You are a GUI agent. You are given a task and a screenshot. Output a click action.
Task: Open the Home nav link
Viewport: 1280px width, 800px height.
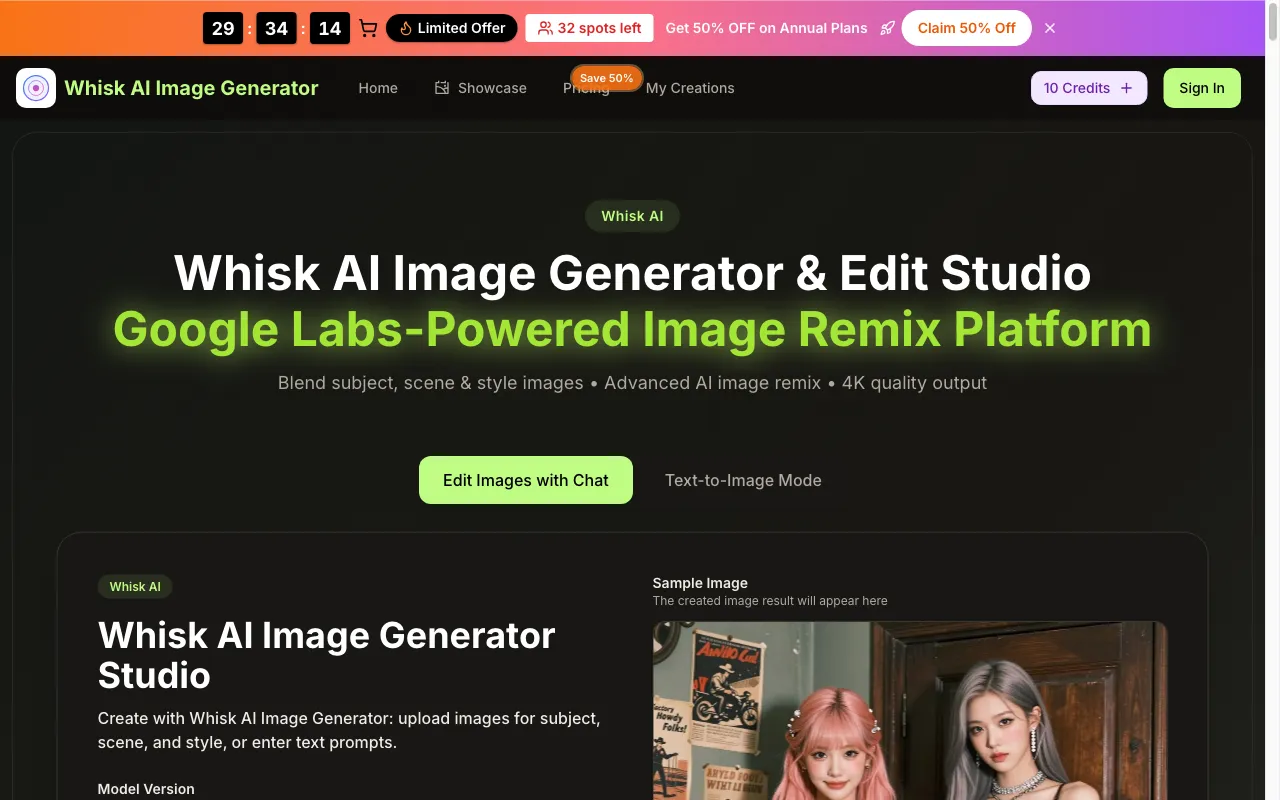[x=378, y=88]
